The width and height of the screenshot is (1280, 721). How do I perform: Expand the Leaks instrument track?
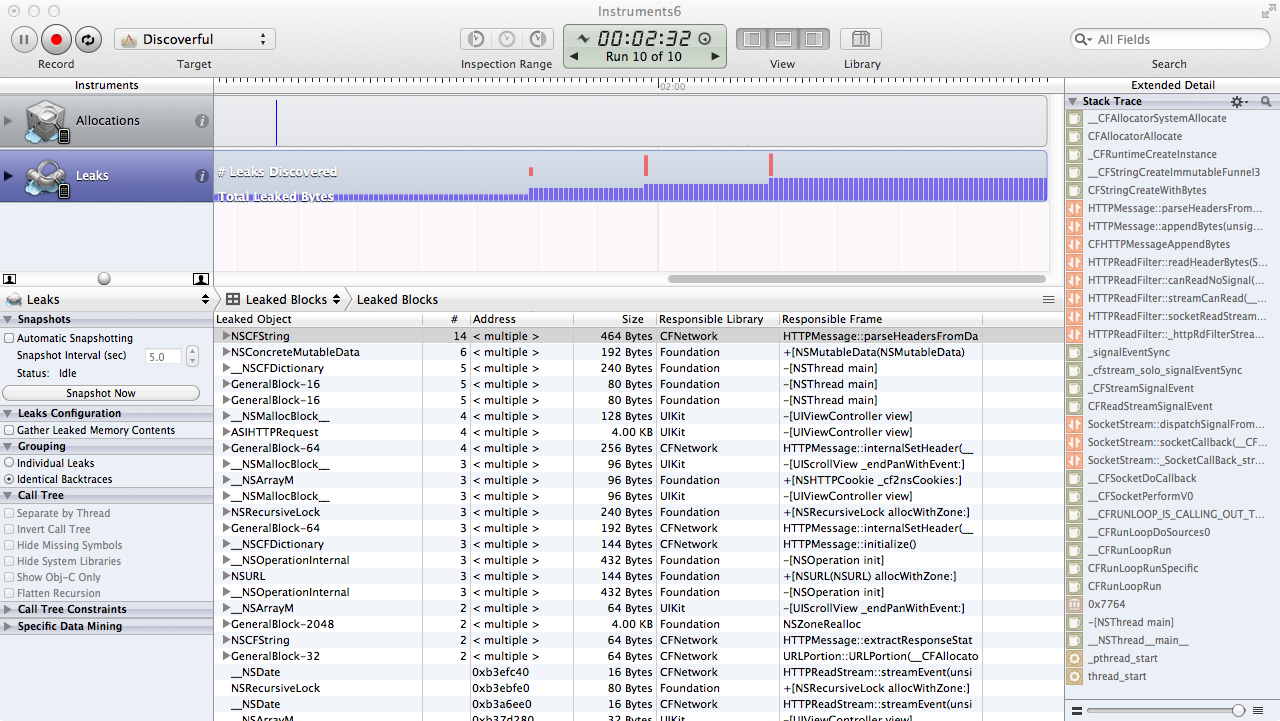pos(9,176)
